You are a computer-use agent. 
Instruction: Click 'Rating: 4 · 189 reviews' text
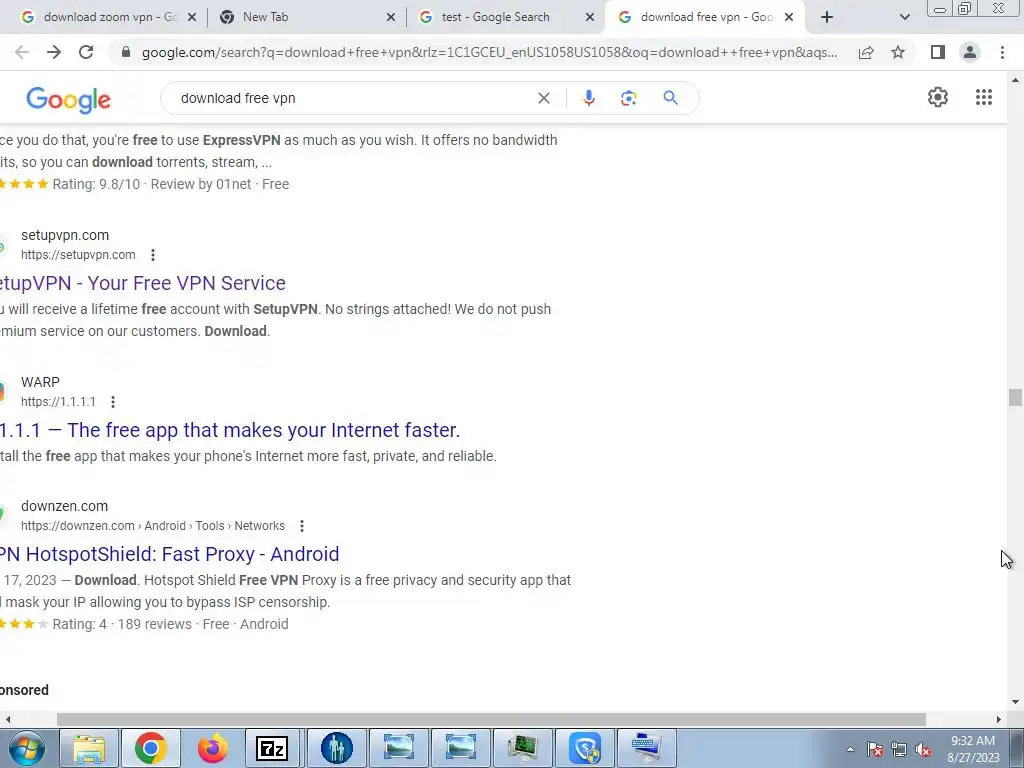[122, 624]
